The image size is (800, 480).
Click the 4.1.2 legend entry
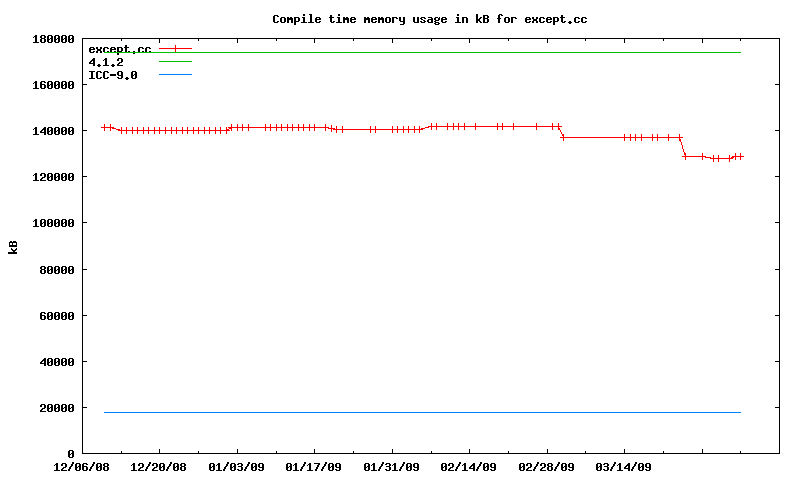[105, 62]
